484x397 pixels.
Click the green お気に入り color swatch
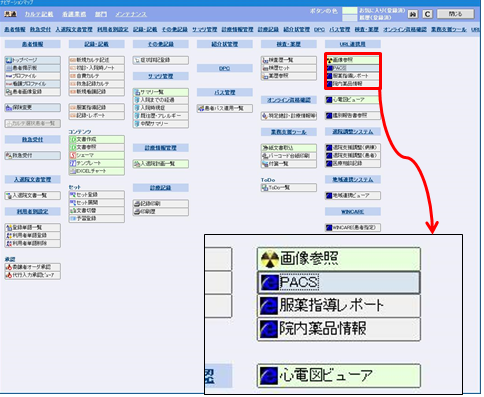pyautogui.click(x=350, y=11)
